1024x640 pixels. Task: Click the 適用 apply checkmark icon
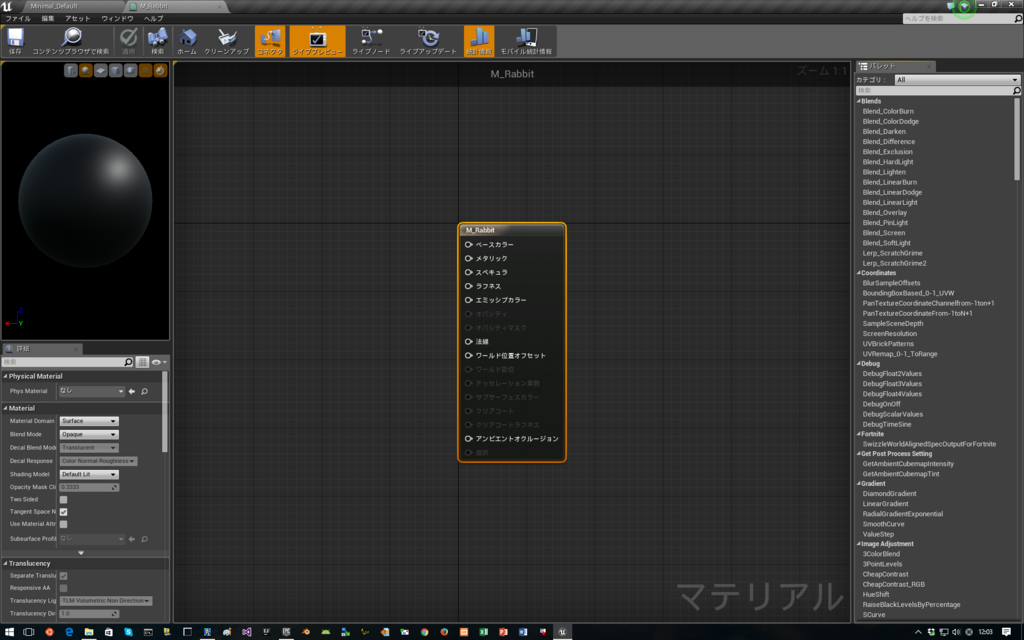[129, 40]
